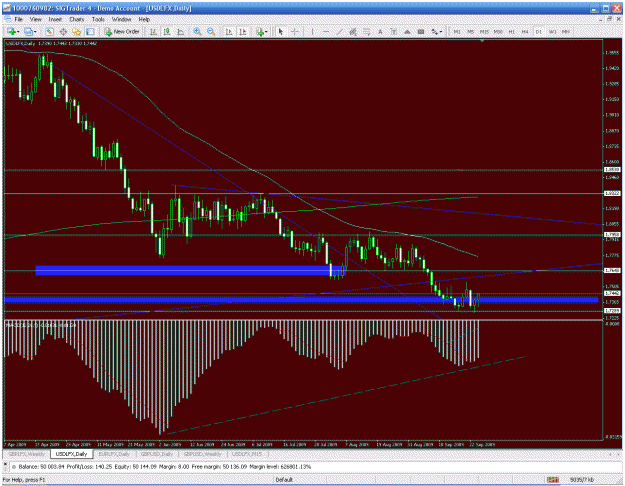Switch to Line Chart display icon
This screenshot has height=486, width=625.
181,31
